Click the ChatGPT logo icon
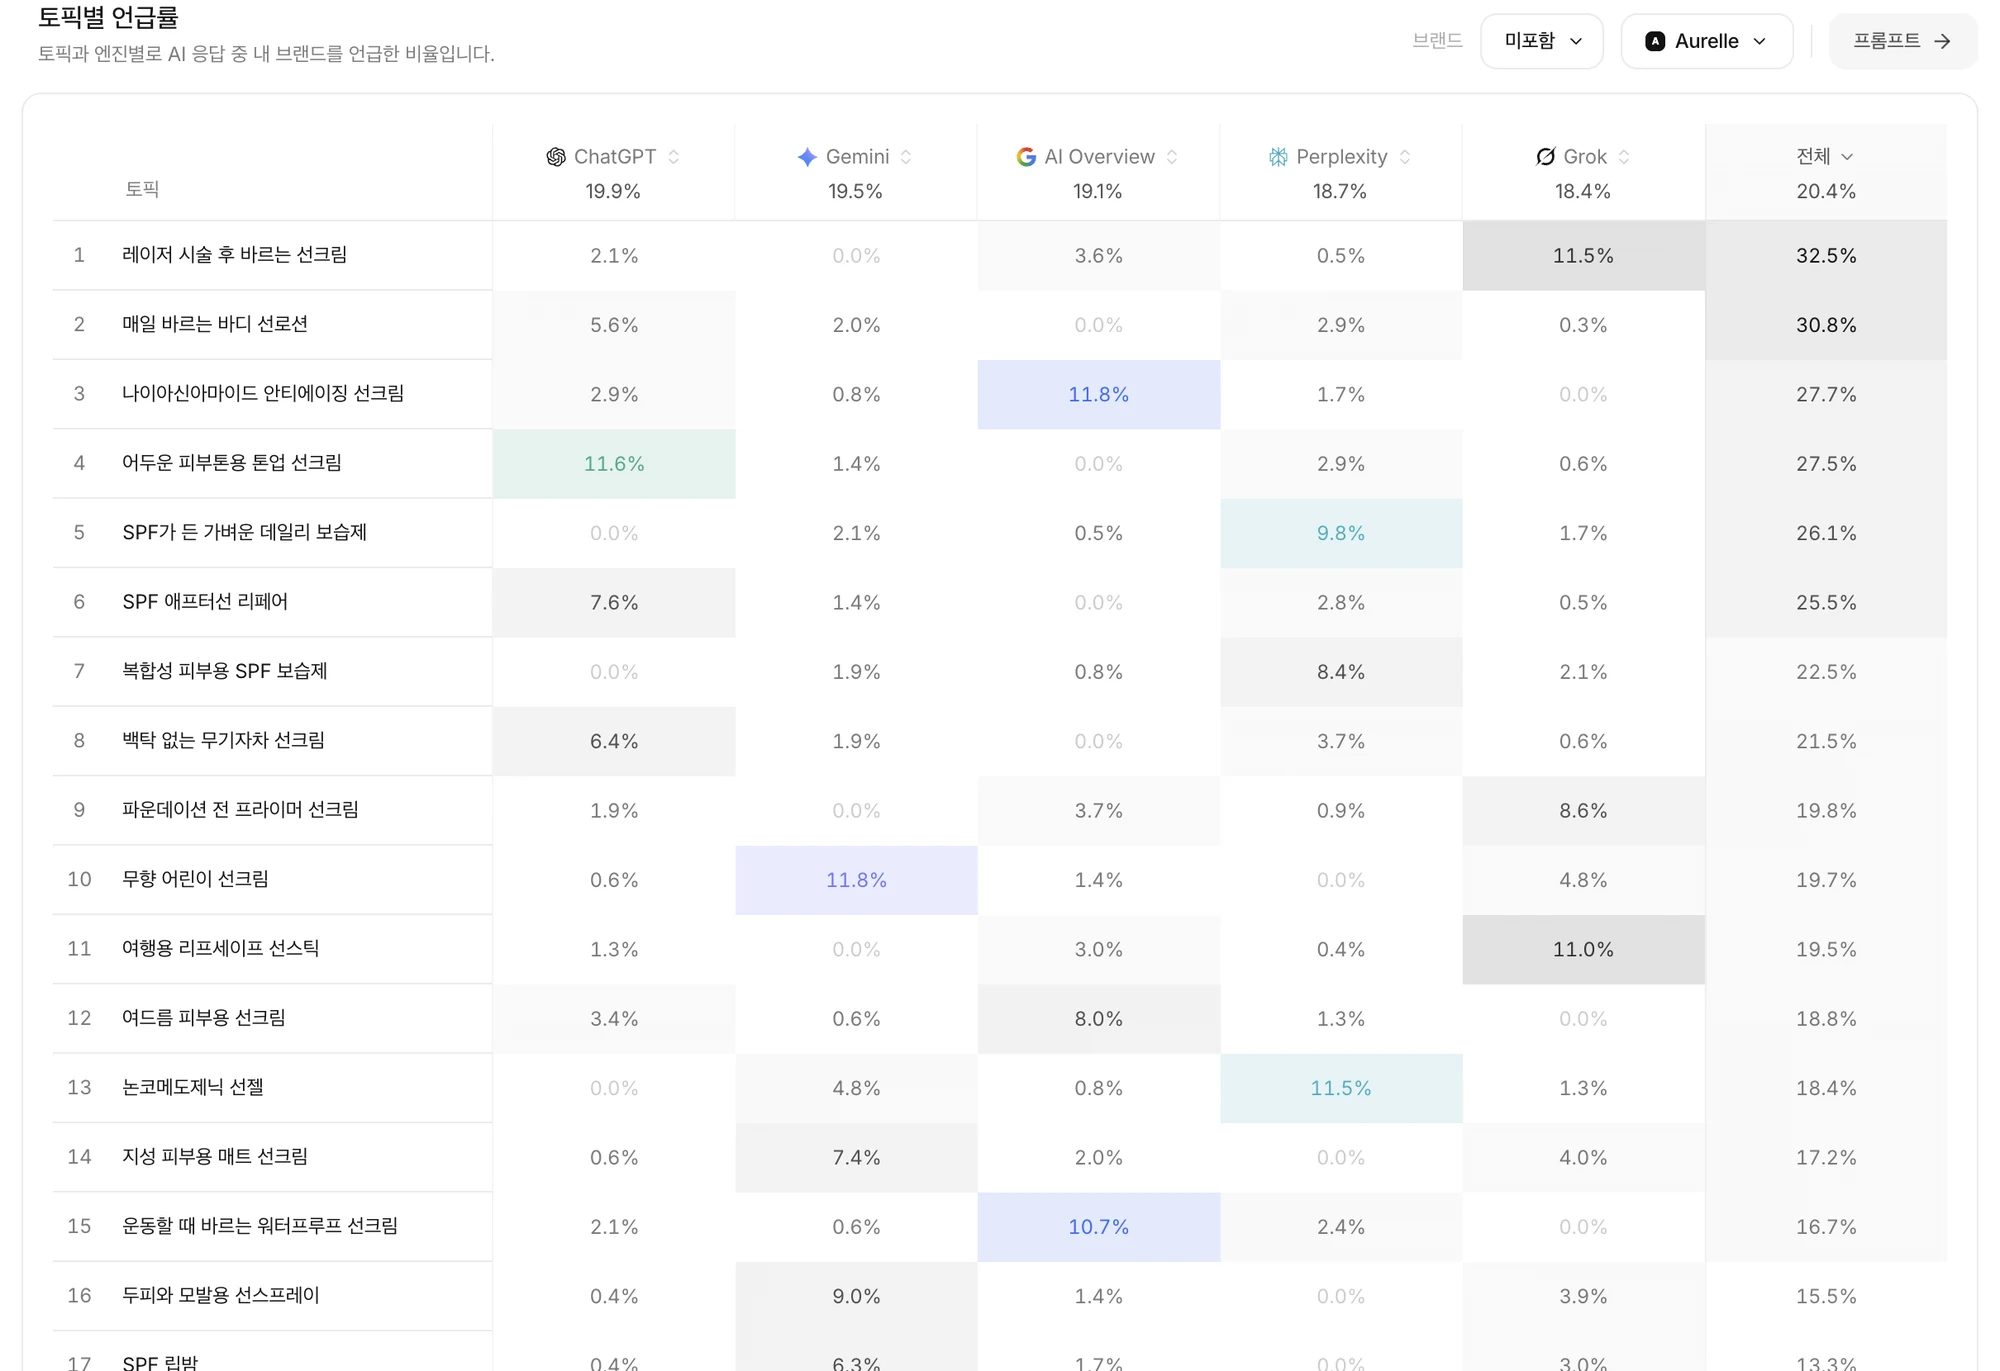The height and width of the screenshot is (1371, 2000). click(556, 157)
